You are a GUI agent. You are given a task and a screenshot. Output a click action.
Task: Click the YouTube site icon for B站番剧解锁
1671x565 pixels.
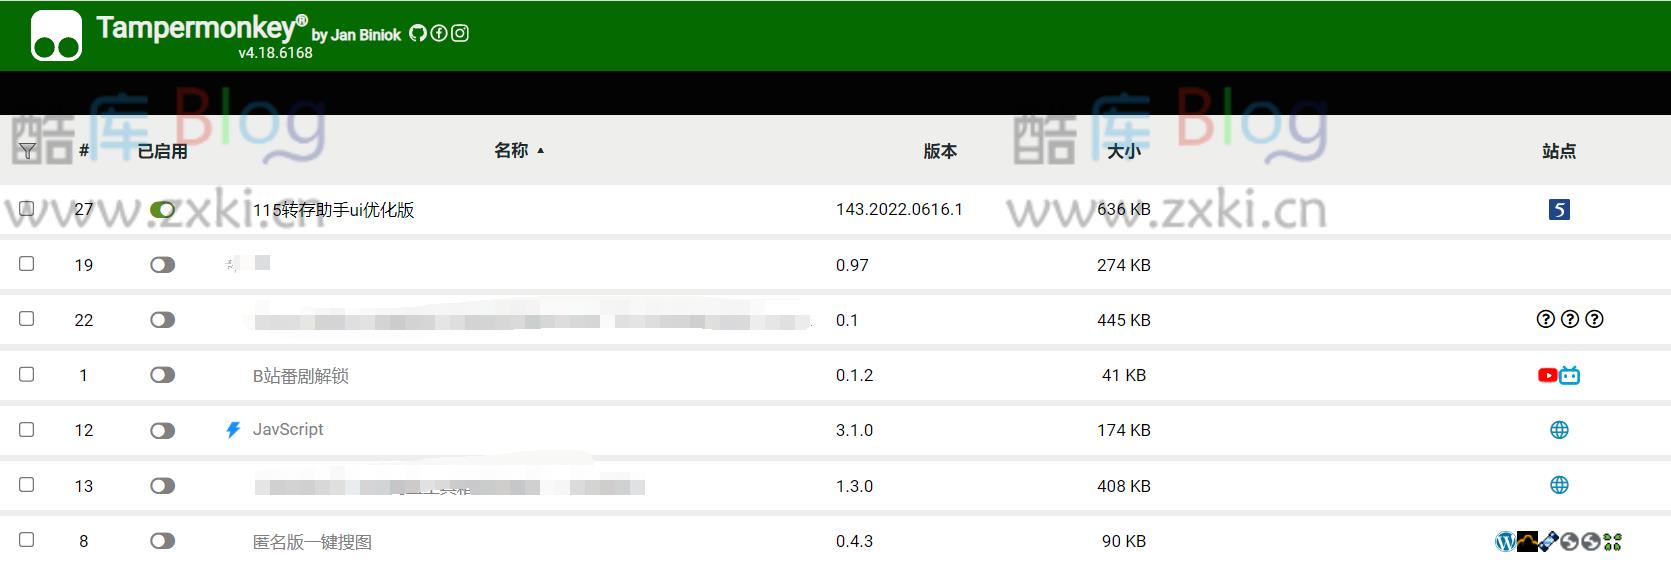[1548, 375]
